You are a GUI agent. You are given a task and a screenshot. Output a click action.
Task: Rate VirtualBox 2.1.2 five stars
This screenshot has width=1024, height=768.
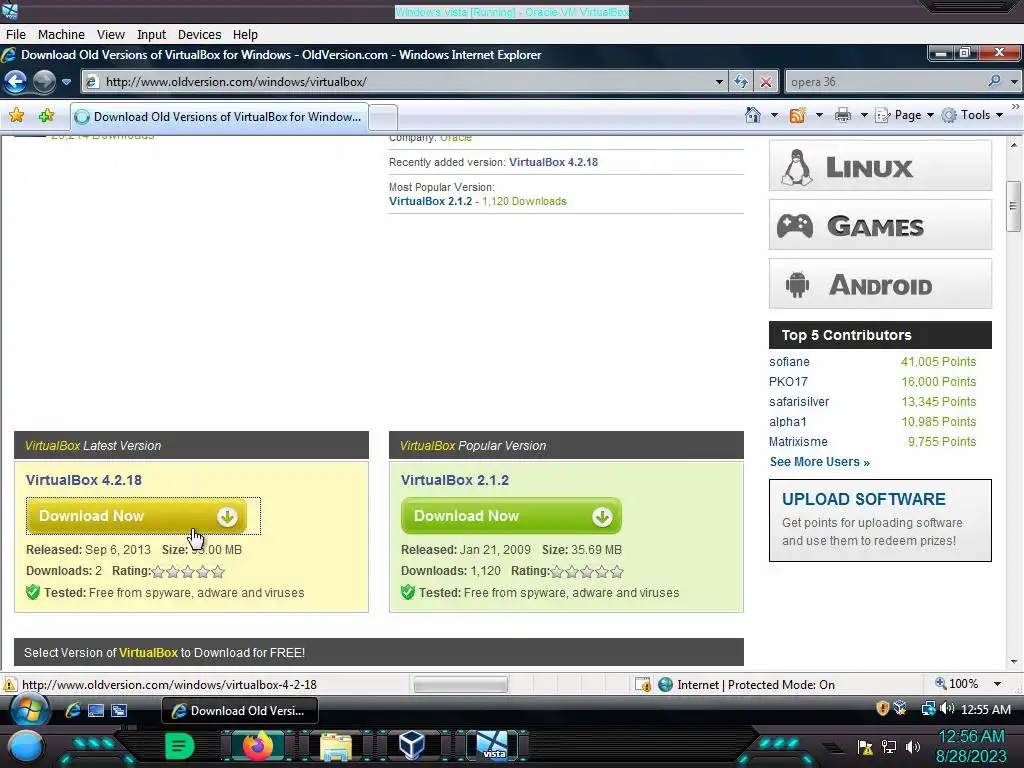click(x=616, y=572)
